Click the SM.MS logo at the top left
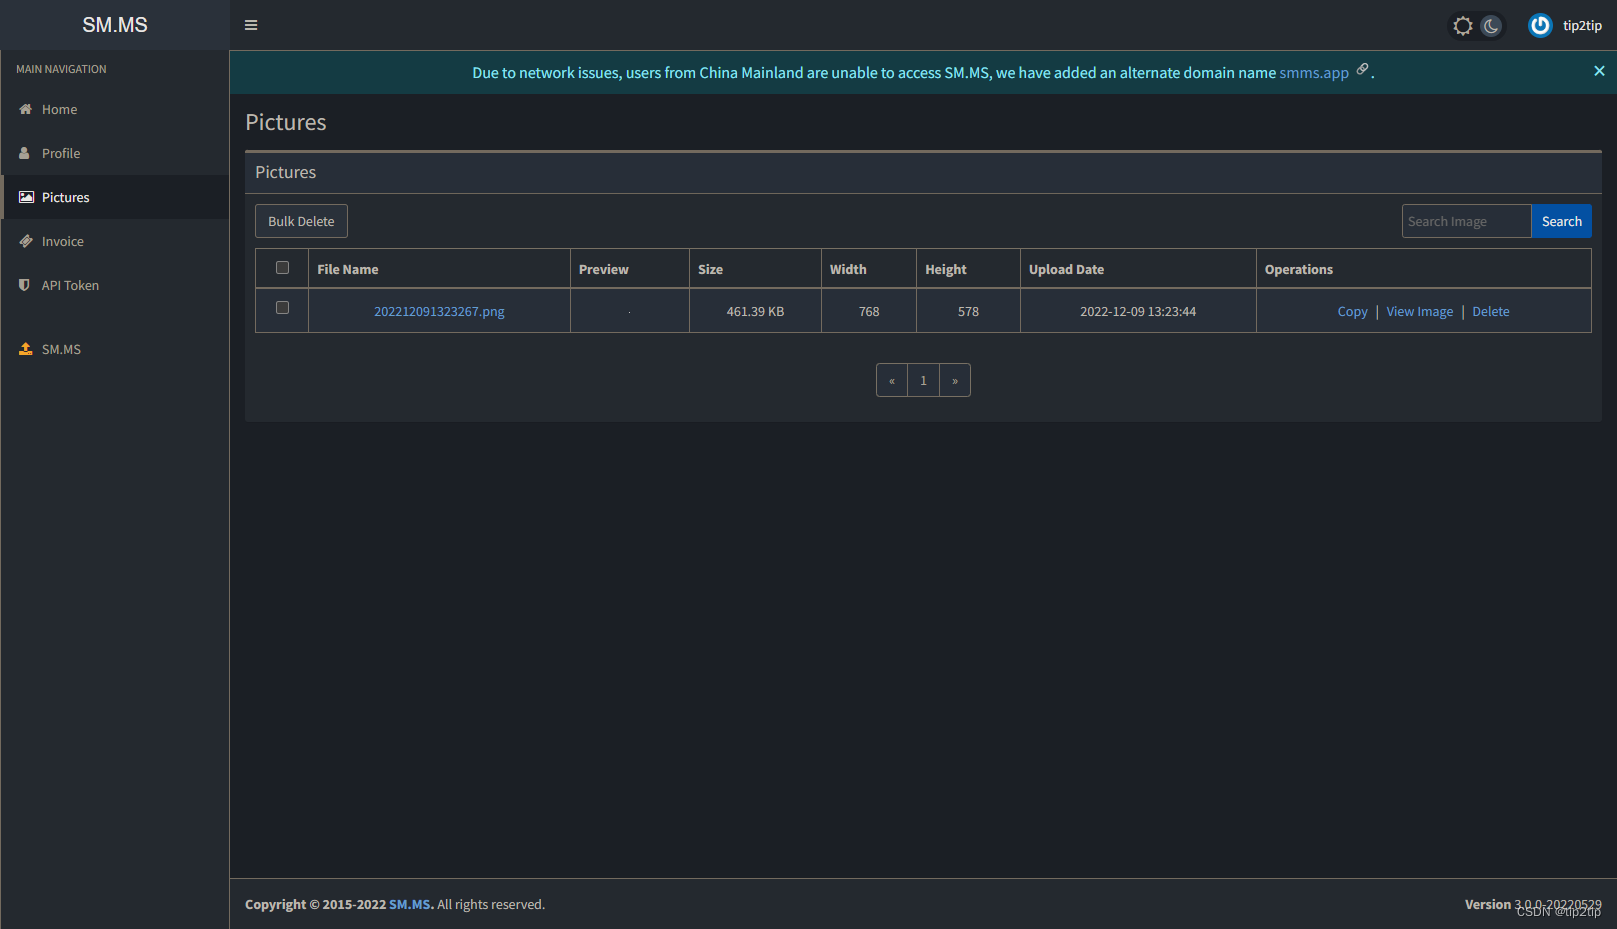The image size is (1617, 929). tap(115, 25)
